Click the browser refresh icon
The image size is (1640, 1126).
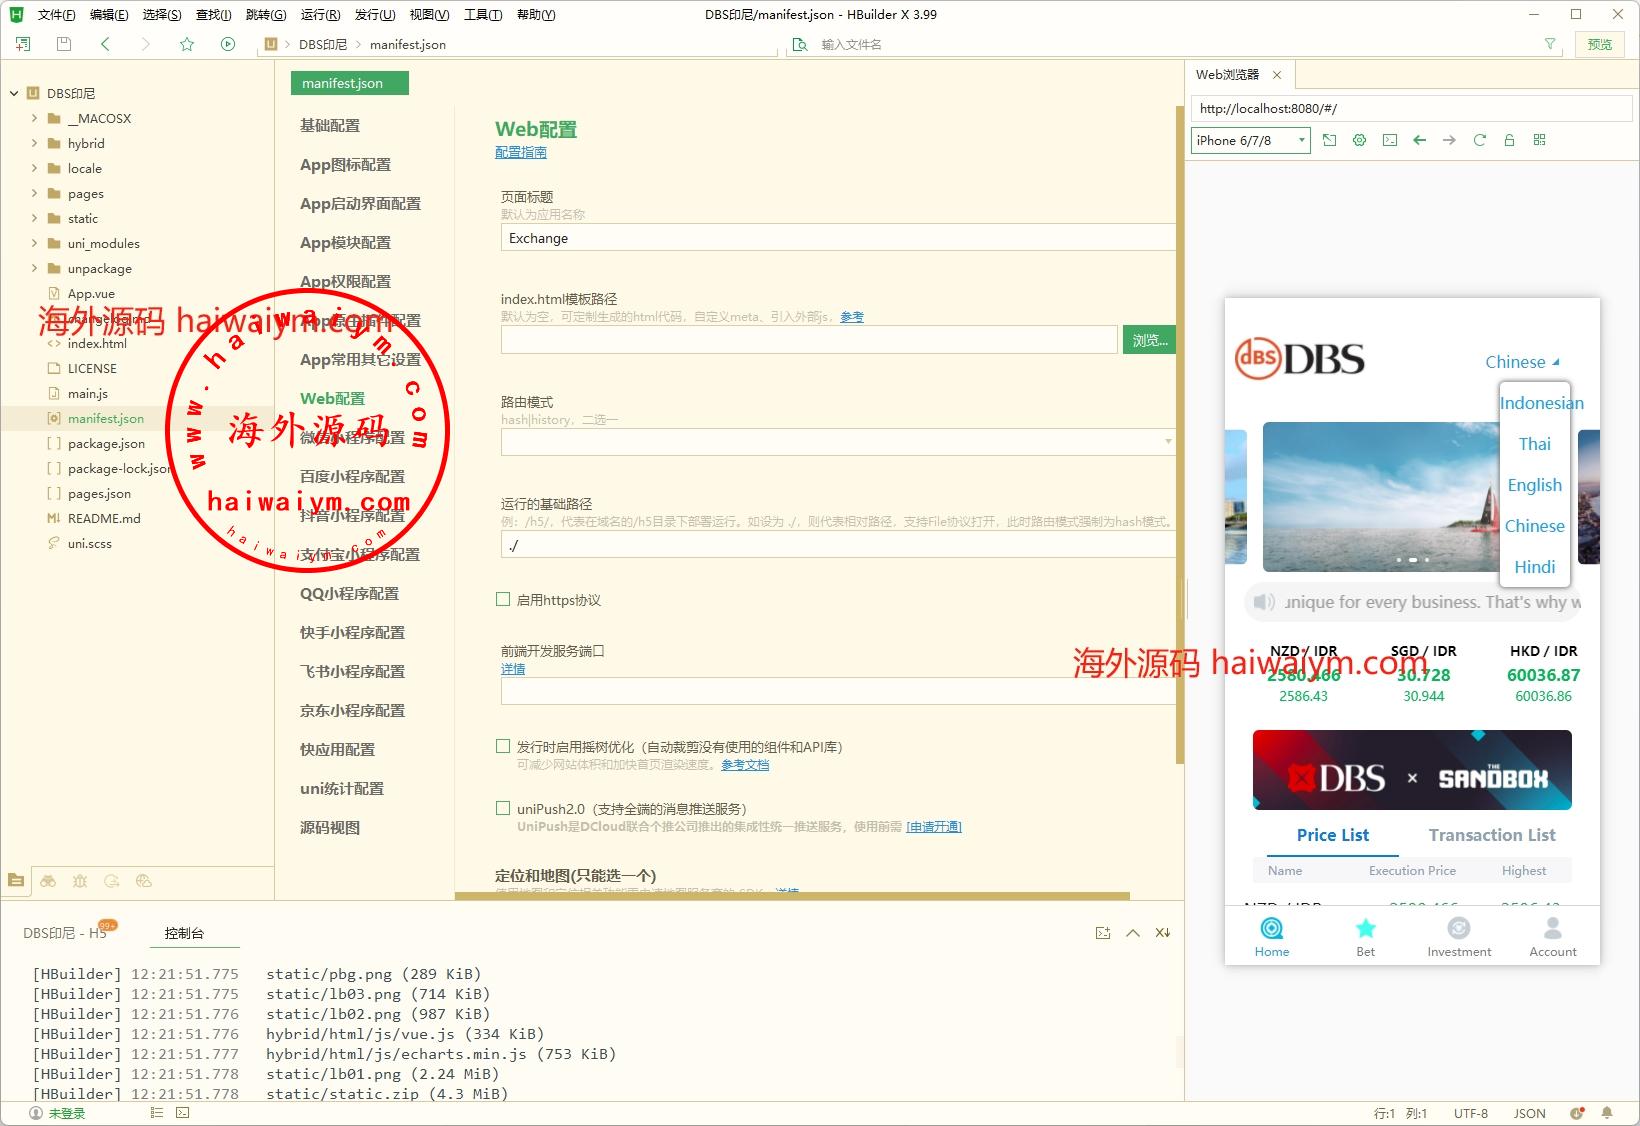point(1479,140)
